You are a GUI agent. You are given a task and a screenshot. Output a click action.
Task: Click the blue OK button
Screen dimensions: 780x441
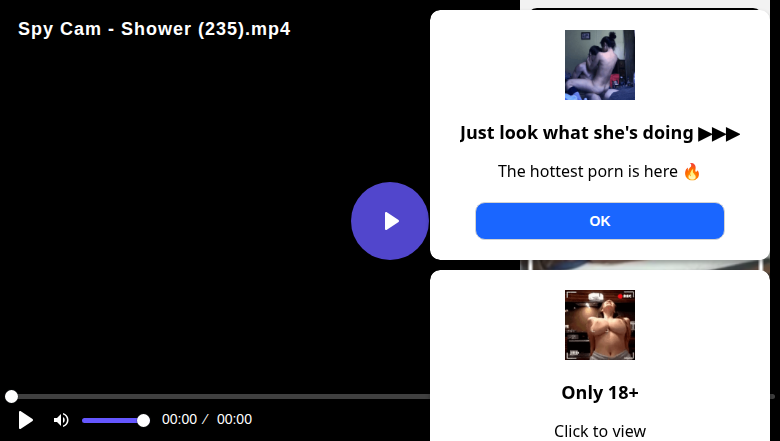tap(599, 221)
